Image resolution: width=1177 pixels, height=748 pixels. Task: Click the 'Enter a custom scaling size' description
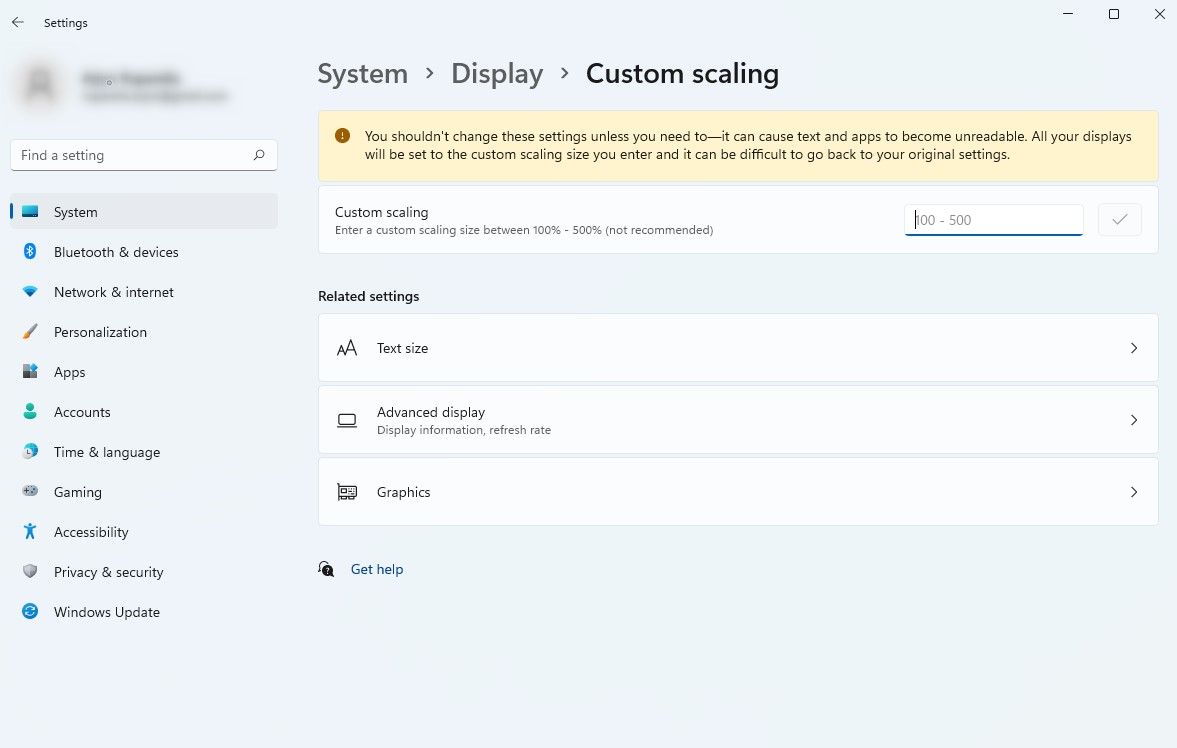pos(524,230)
